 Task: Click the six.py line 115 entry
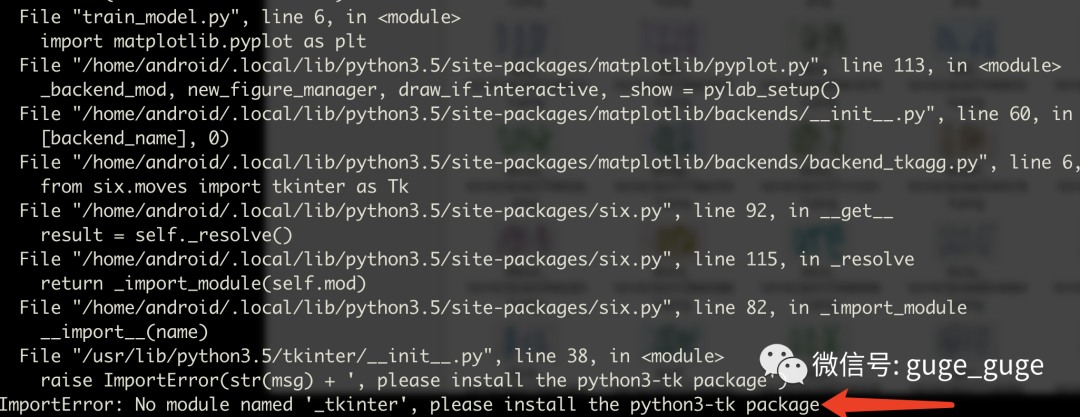[x=466, y=259]
